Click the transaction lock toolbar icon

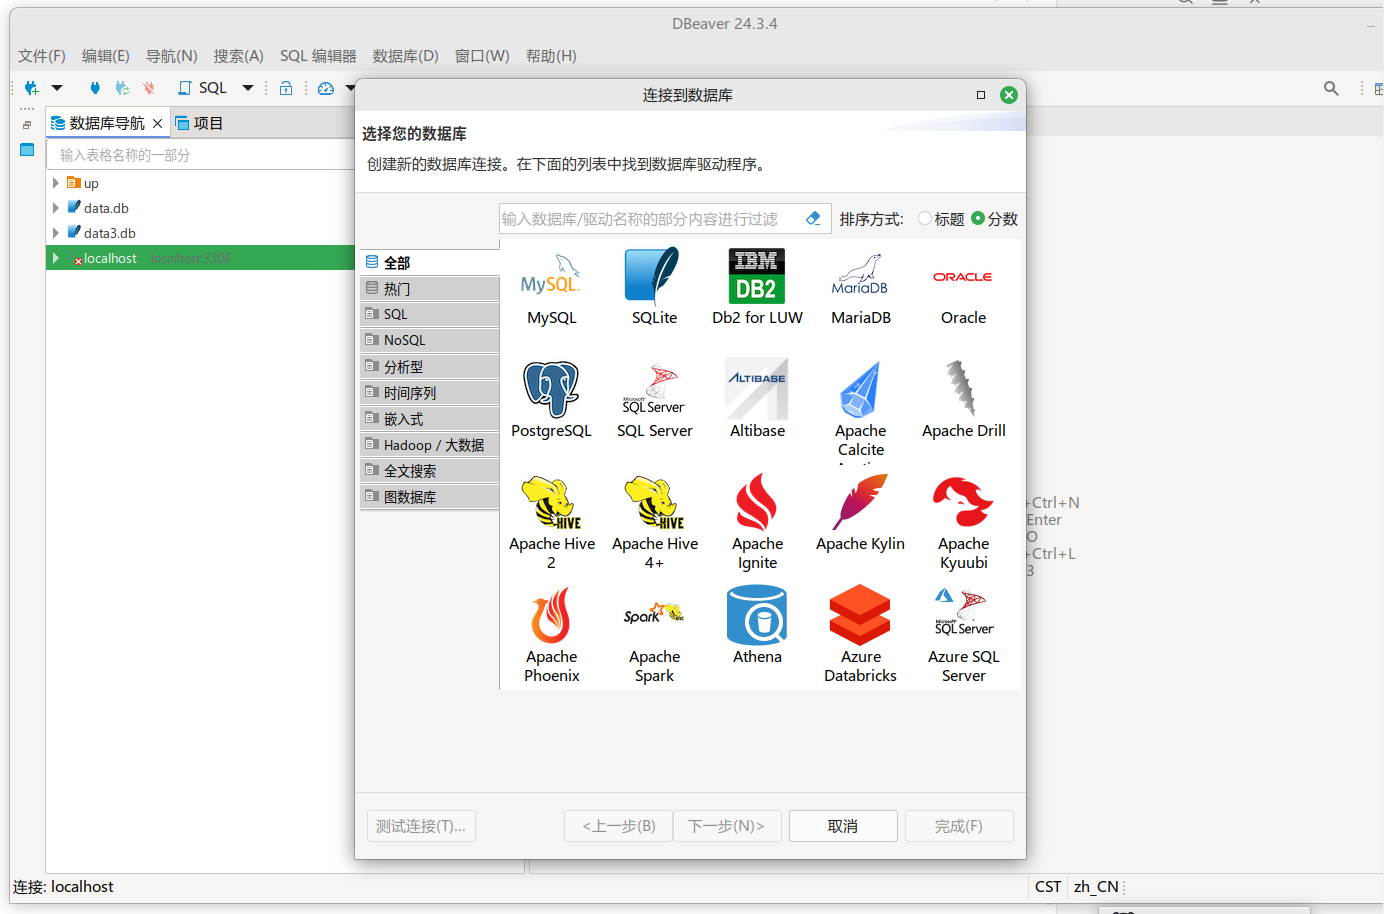point(286,88)
